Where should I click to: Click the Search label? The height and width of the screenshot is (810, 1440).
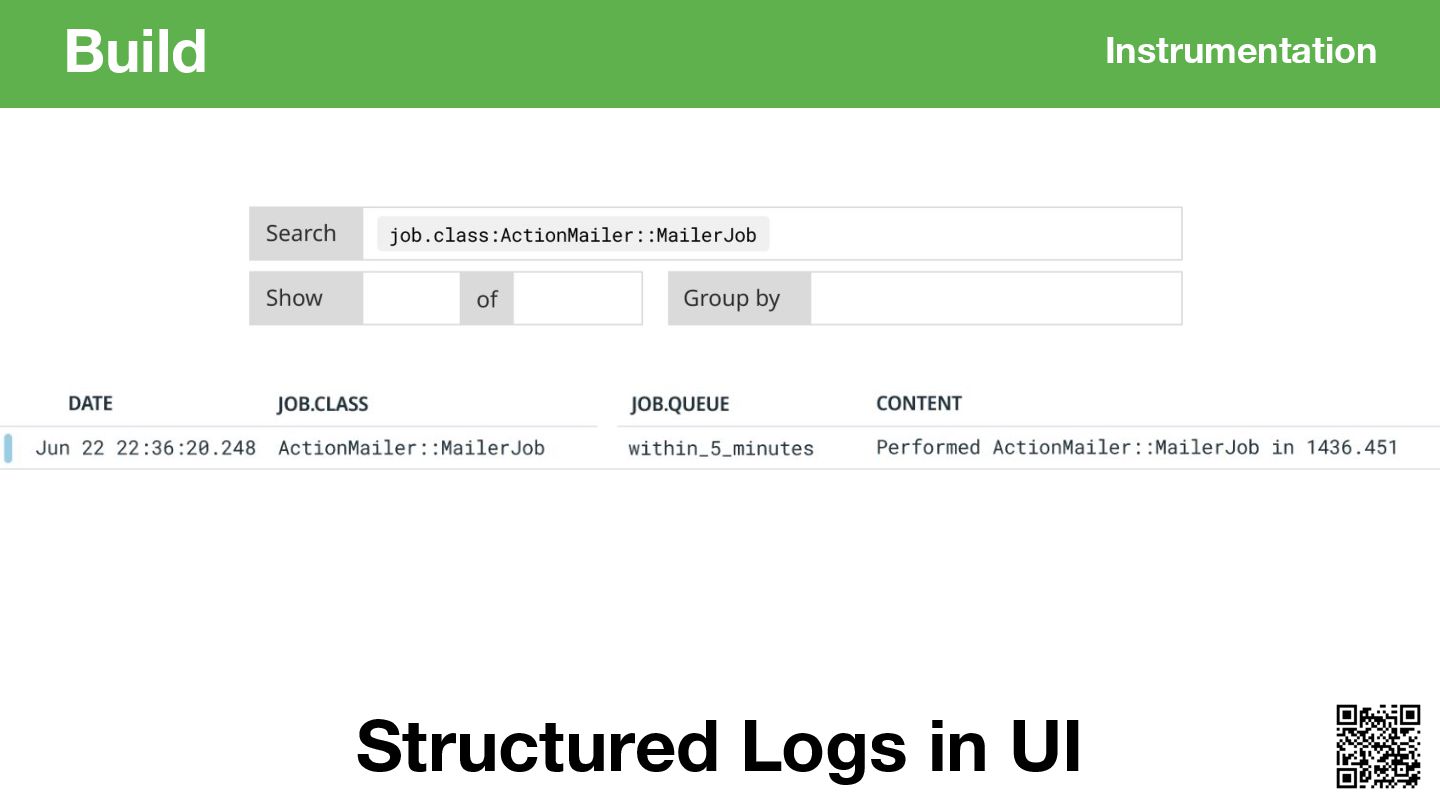point(301,233)
